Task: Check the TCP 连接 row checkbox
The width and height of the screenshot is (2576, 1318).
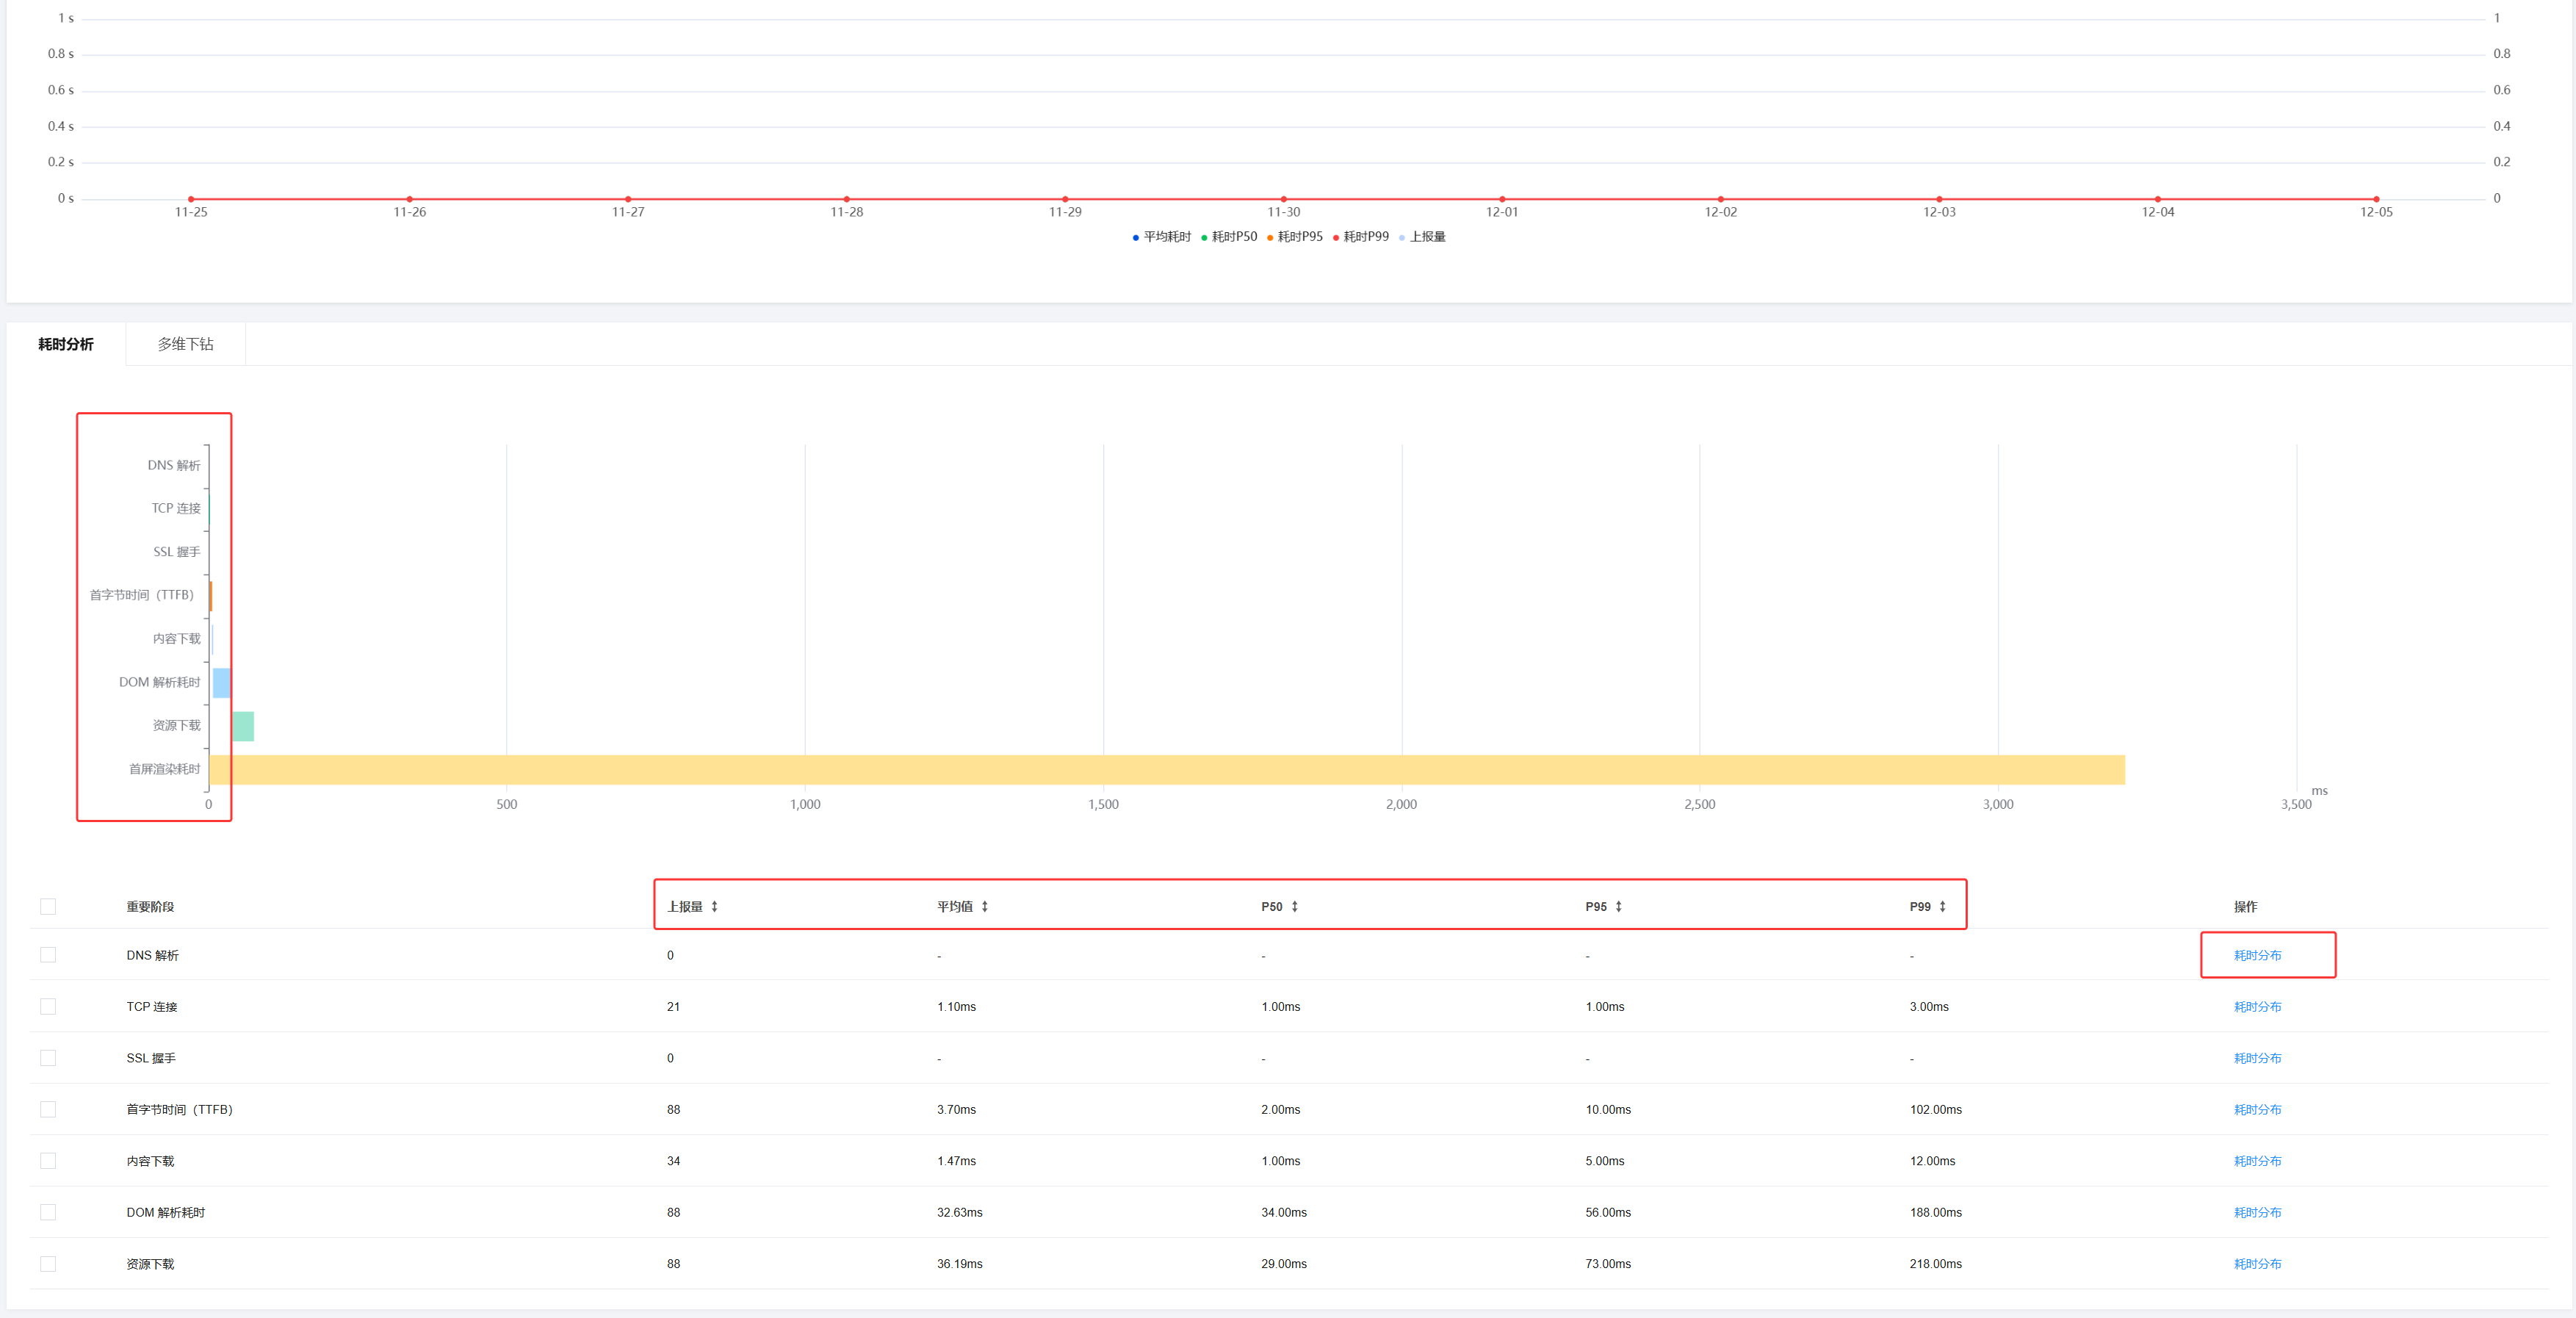Action: click(x=48, y=1006)
